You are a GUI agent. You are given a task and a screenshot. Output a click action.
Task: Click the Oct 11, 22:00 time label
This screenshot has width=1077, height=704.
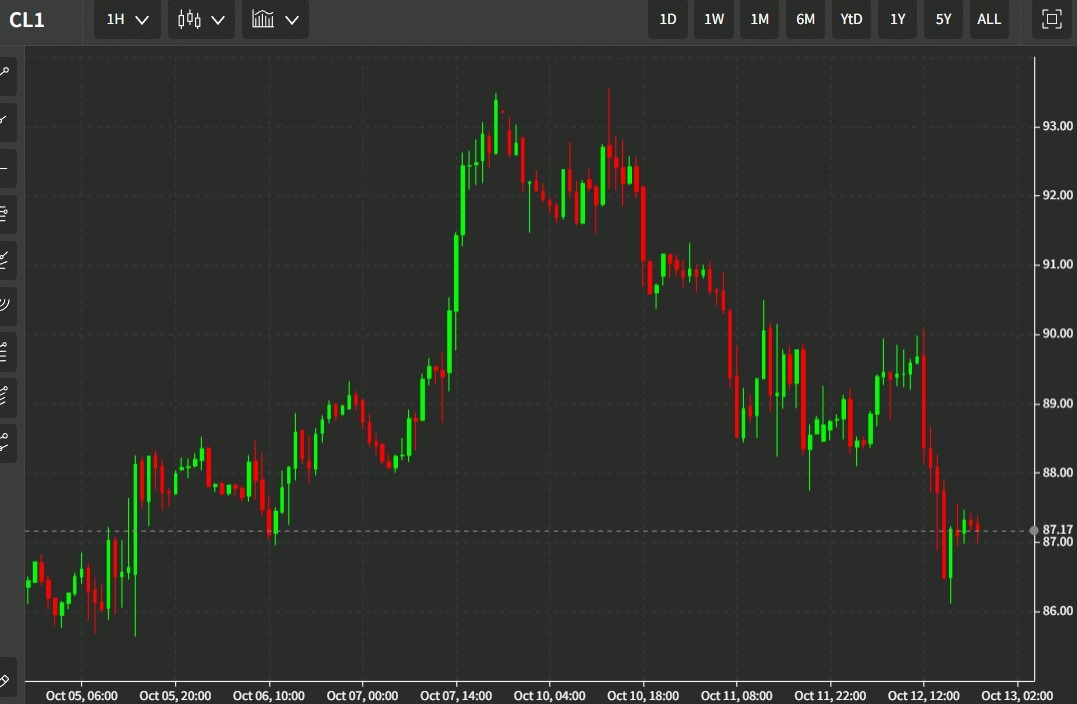[830, 696]
